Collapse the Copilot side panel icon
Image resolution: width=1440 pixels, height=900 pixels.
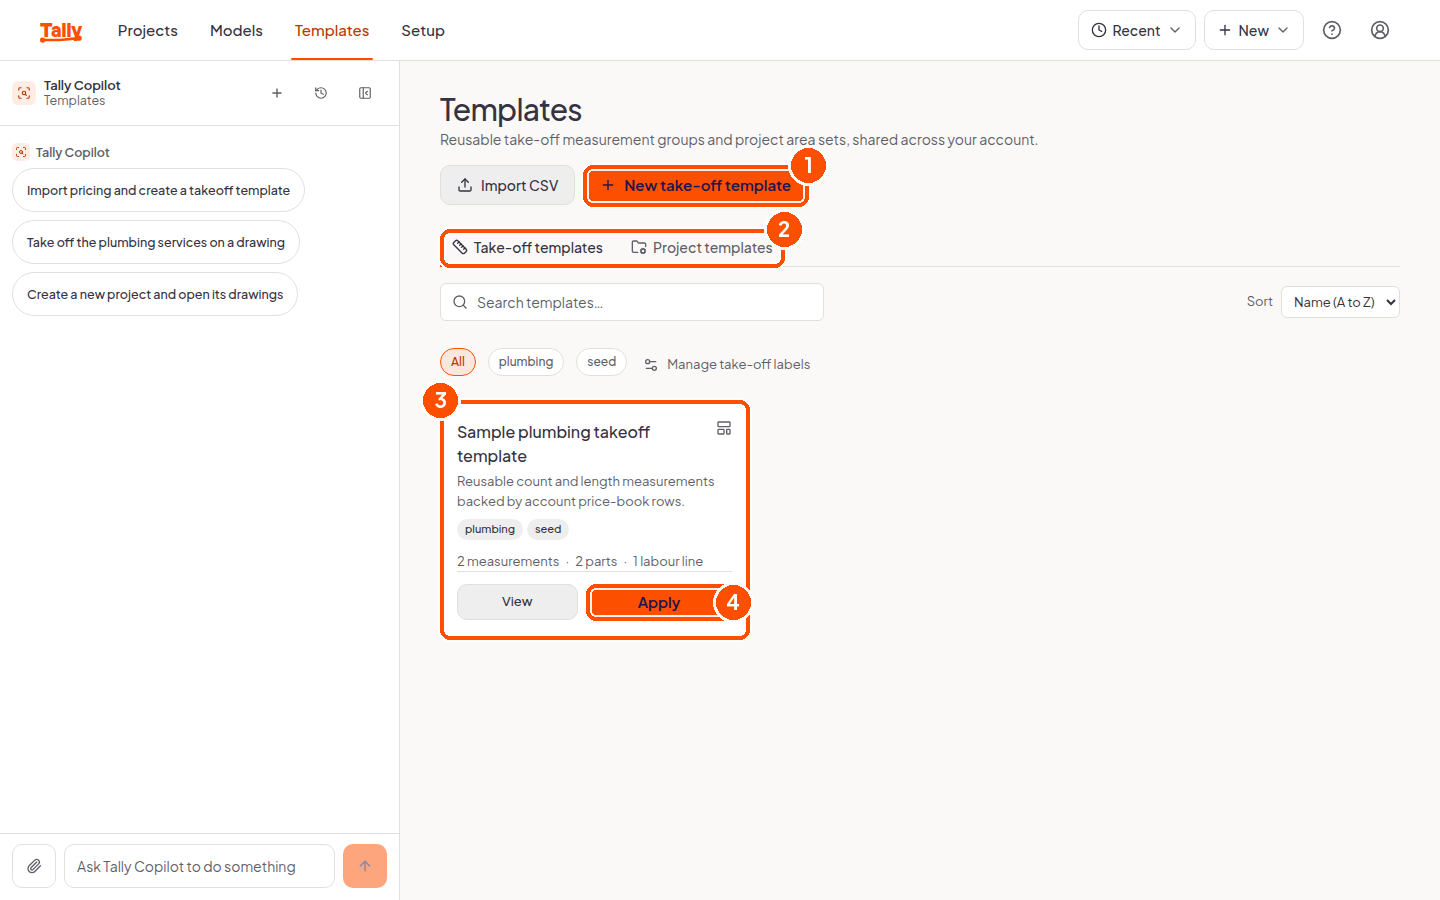pyautogui.click(x=365, y=93)
